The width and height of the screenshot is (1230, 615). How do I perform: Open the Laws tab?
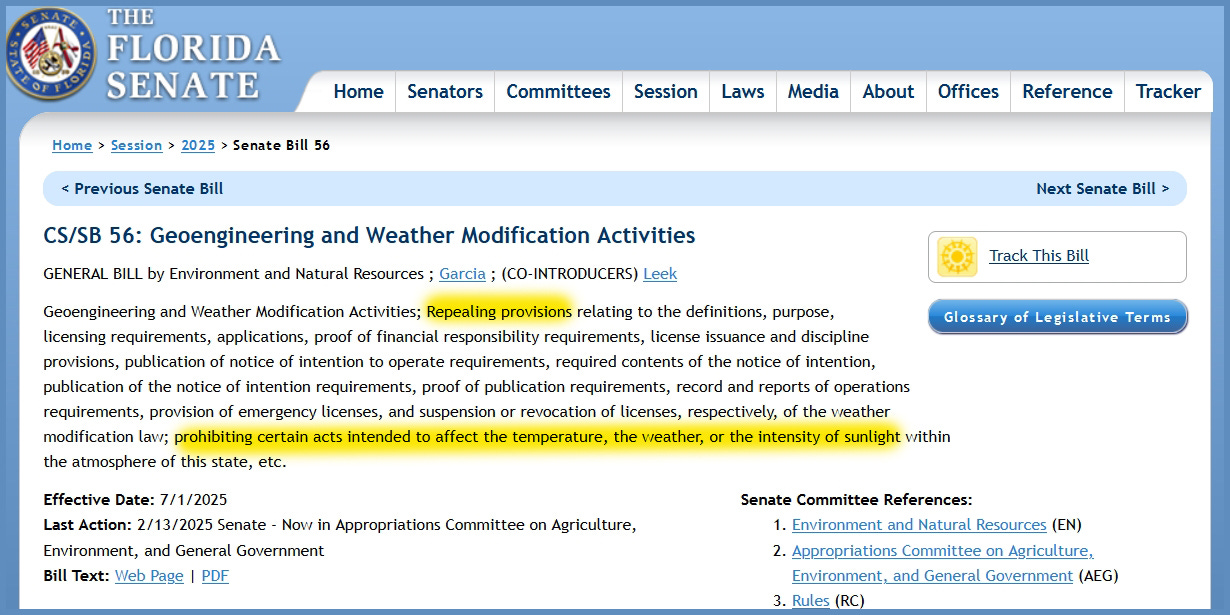click(743, 91)
